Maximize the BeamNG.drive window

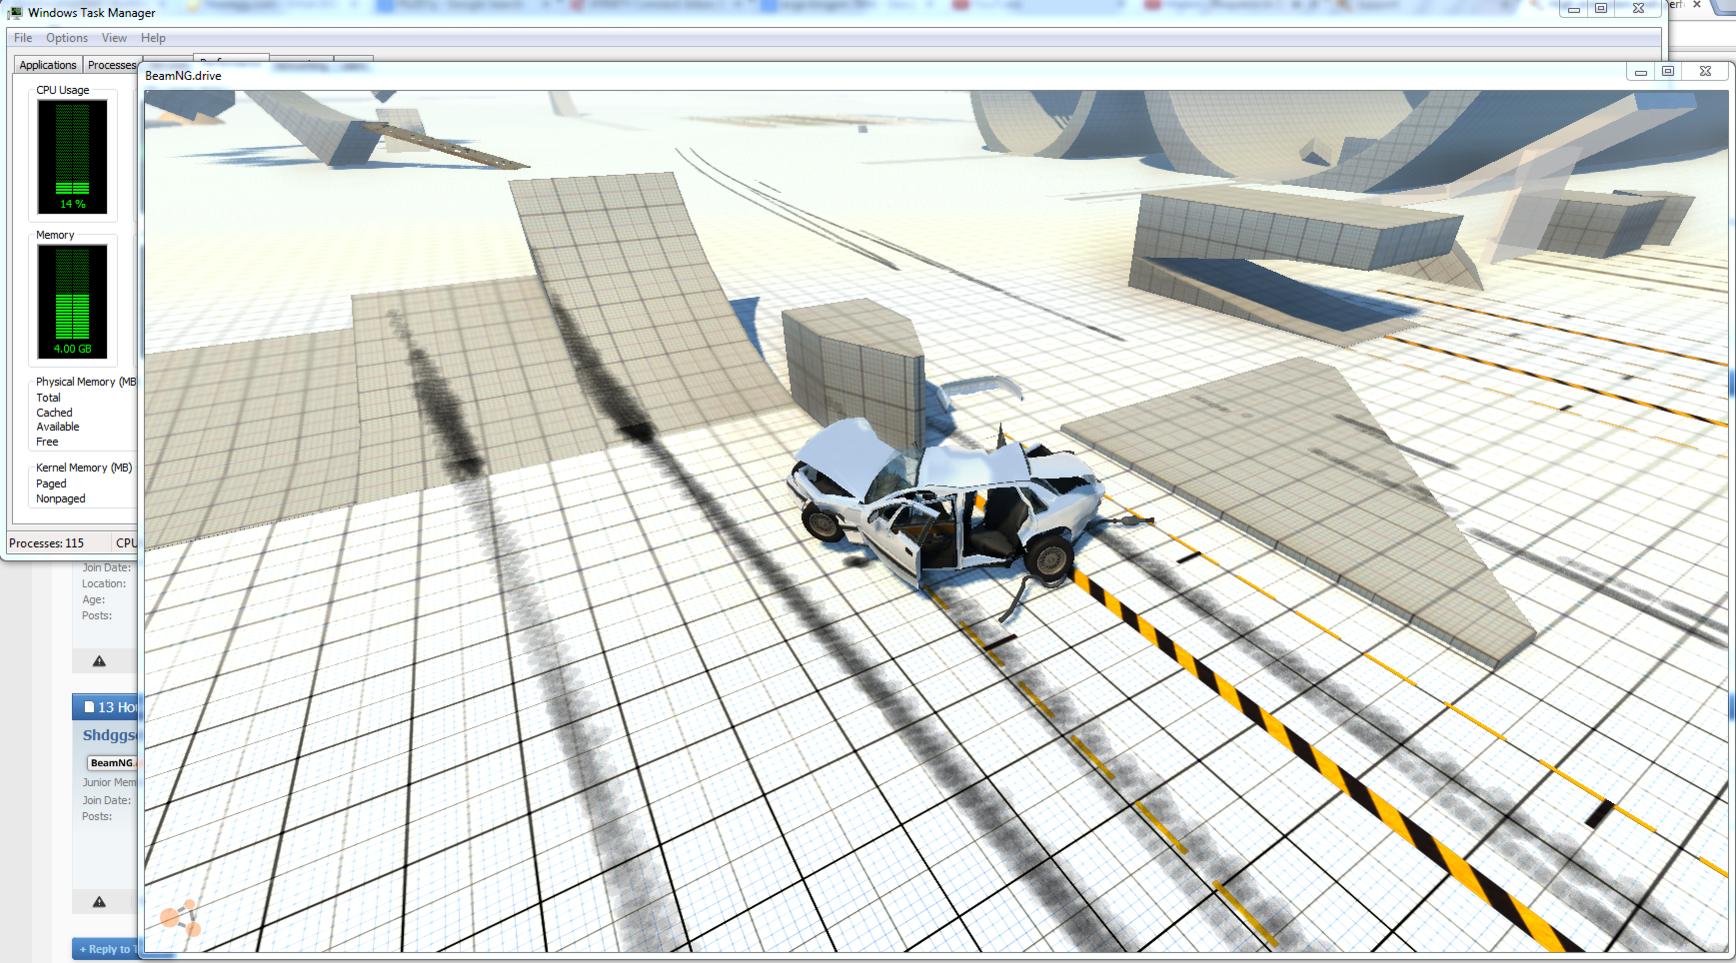(x=1667, y=72)
